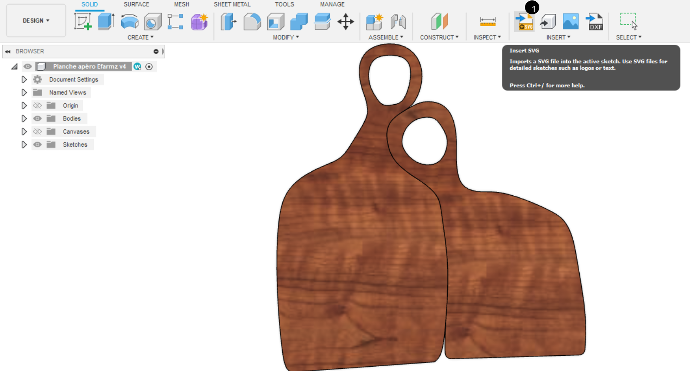Select the Fillet tool
Image resolution: width=690 pixels, height=371 pixels.
pos(252,21)
